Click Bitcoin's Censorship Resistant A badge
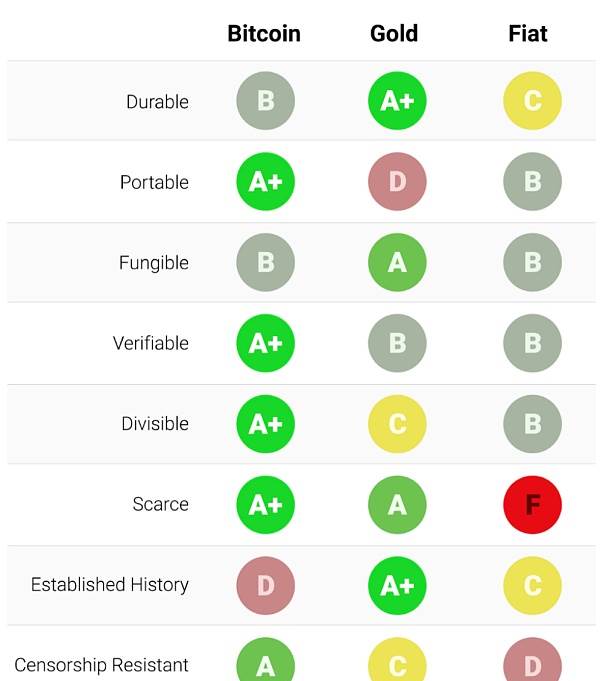 (x=265, y=659)
